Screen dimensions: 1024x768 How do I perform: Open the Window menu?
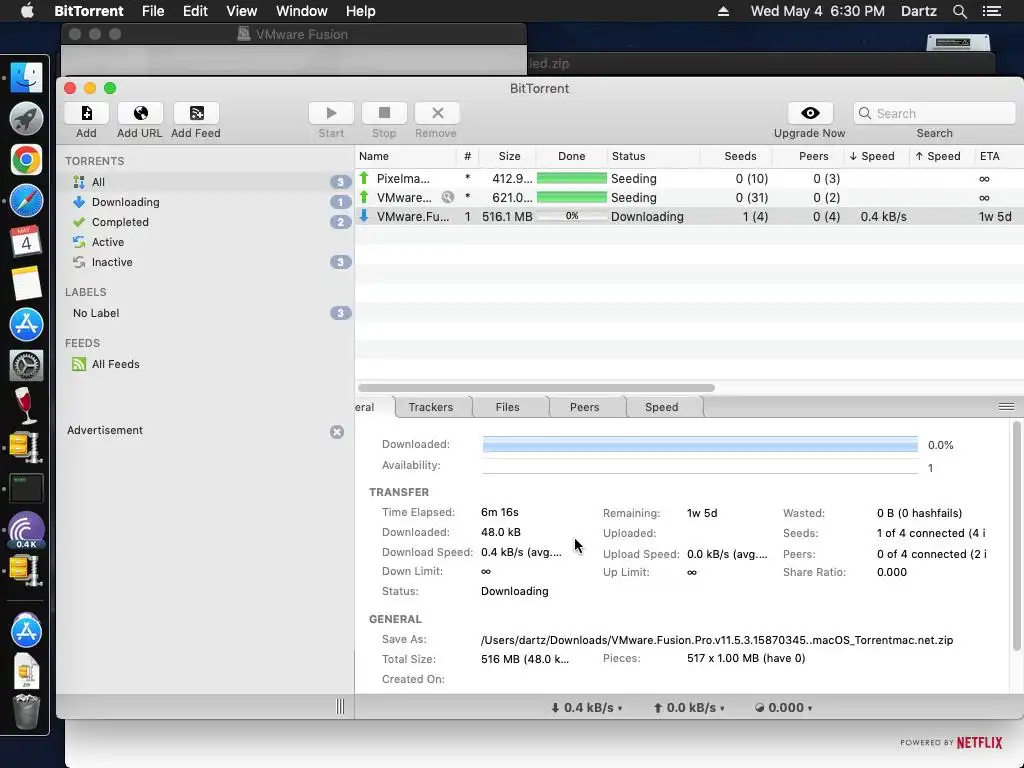point(302,11)
